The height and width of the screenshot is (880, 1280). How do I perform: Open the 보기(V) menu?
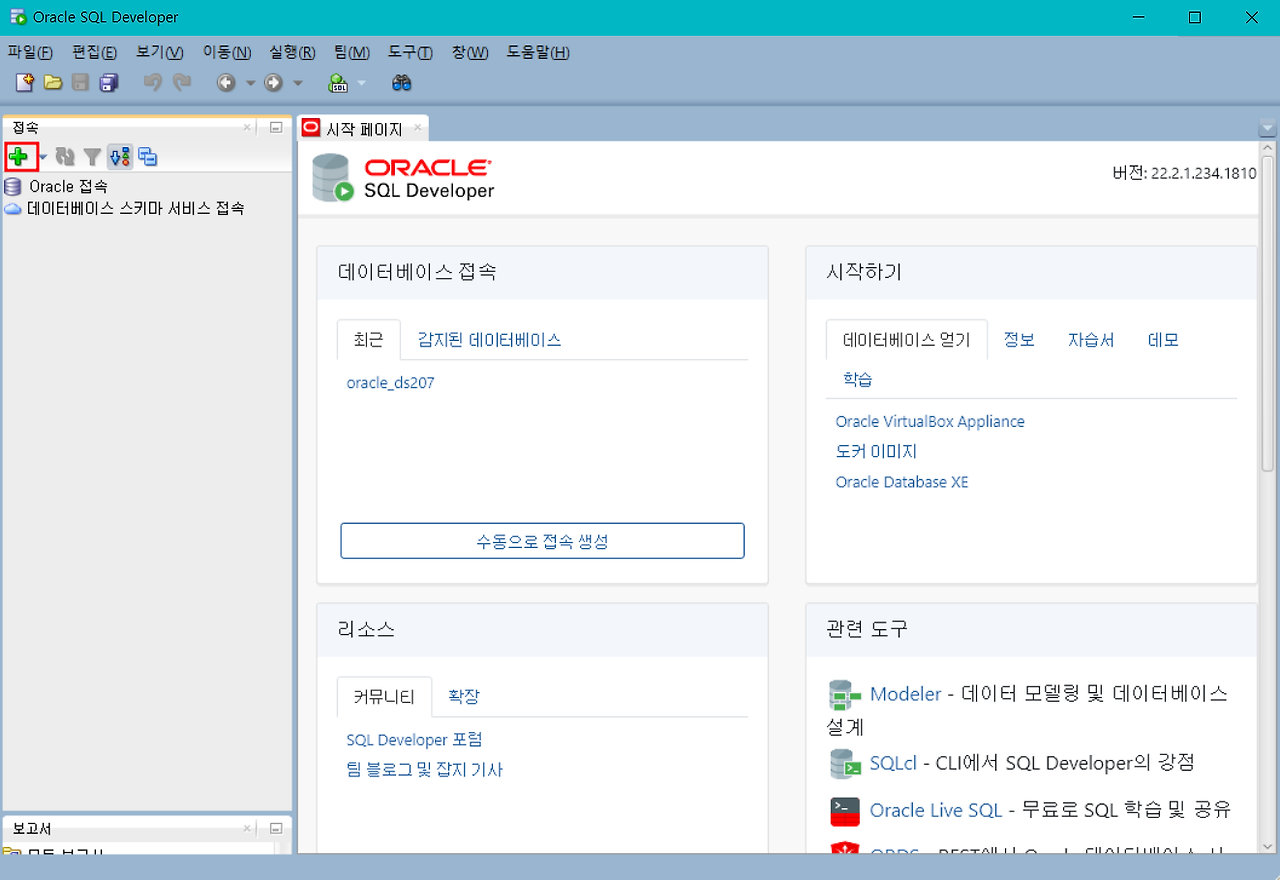pyautogui.click(x=160, y=52)
